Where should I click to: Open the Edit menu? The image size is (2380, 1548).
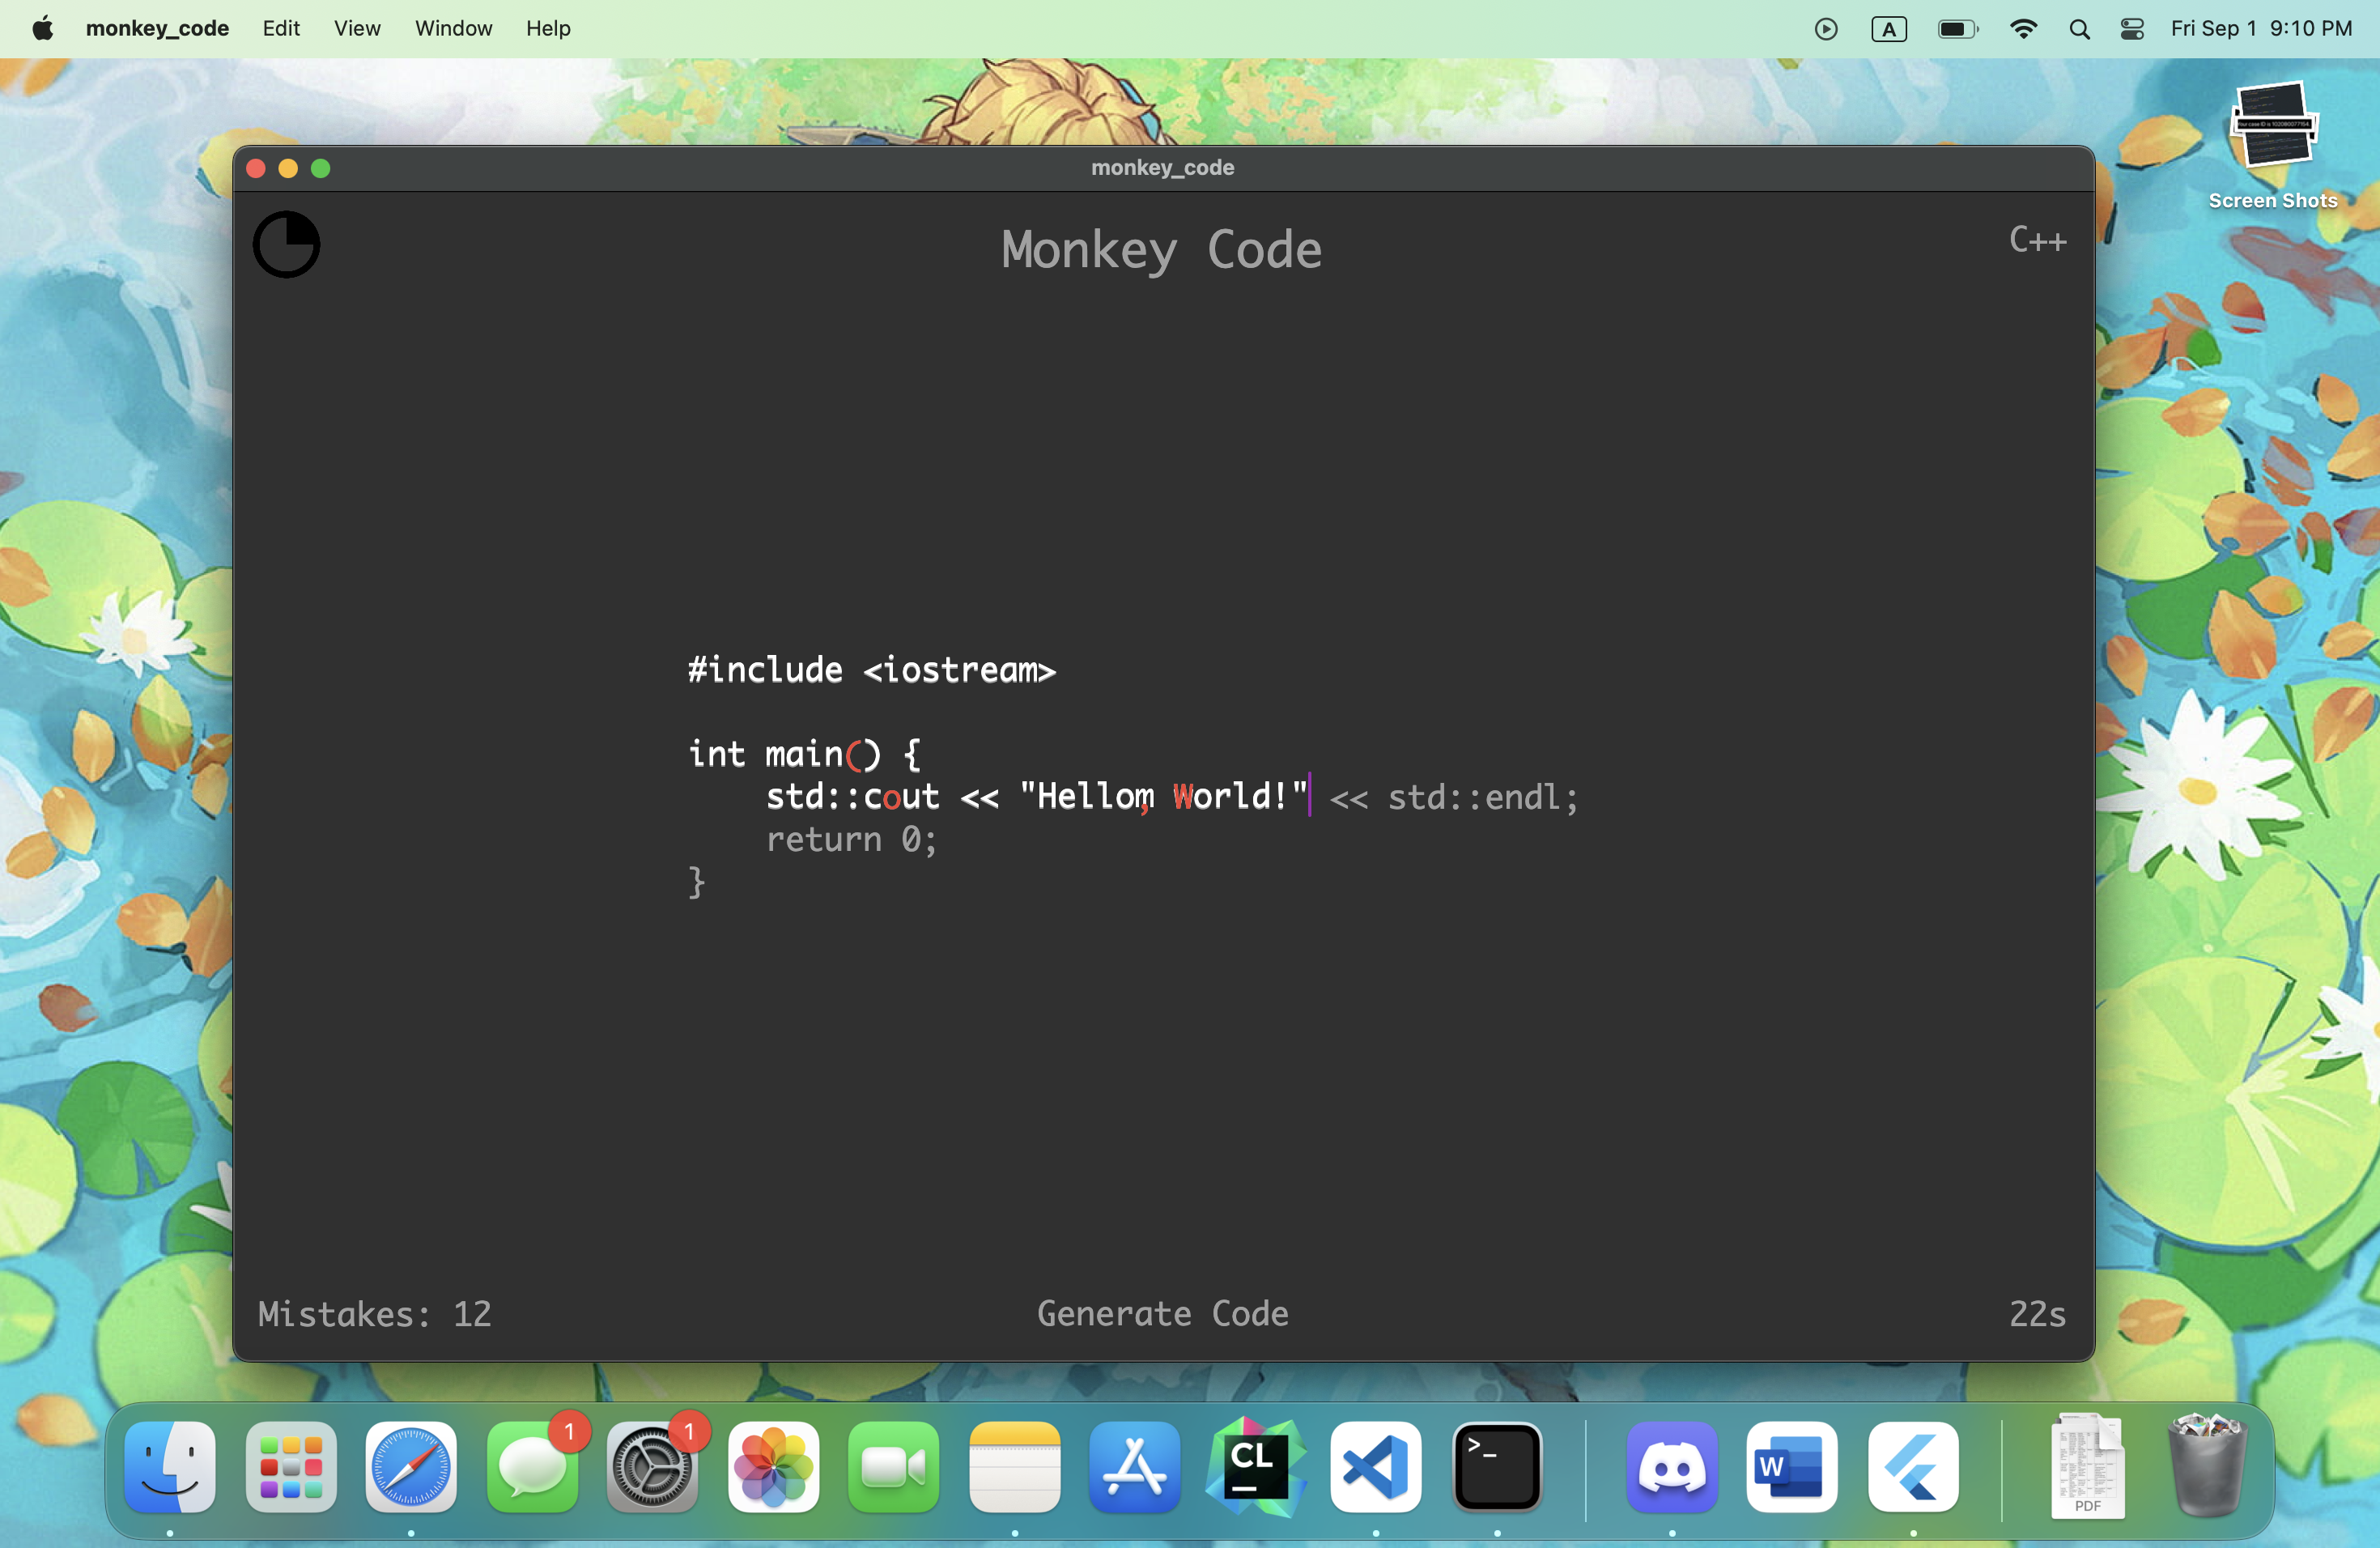[281, 28]
